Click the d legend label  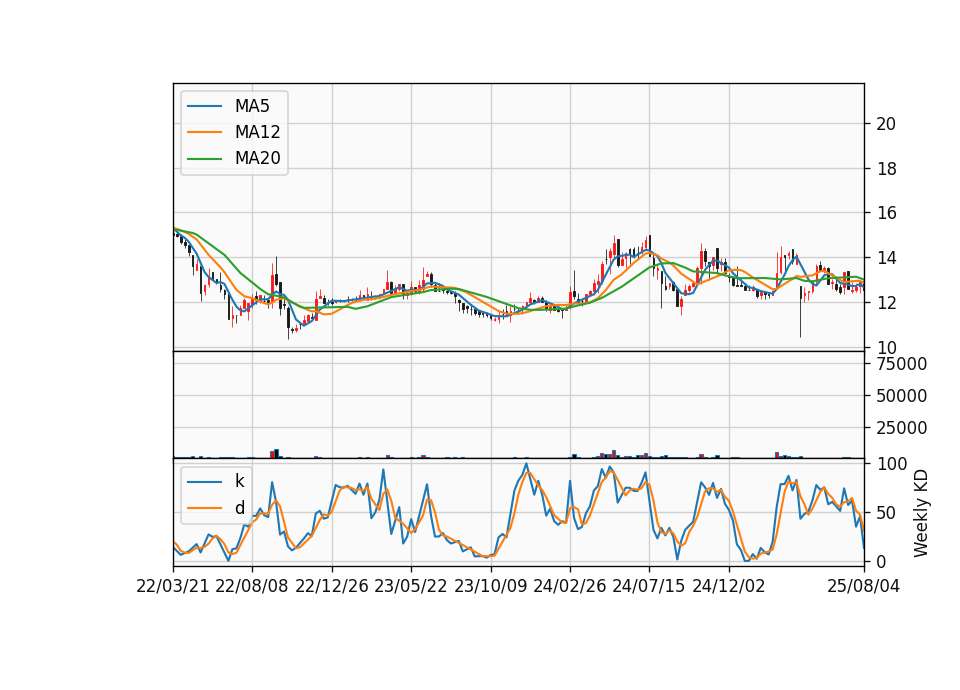pos(239,508)
